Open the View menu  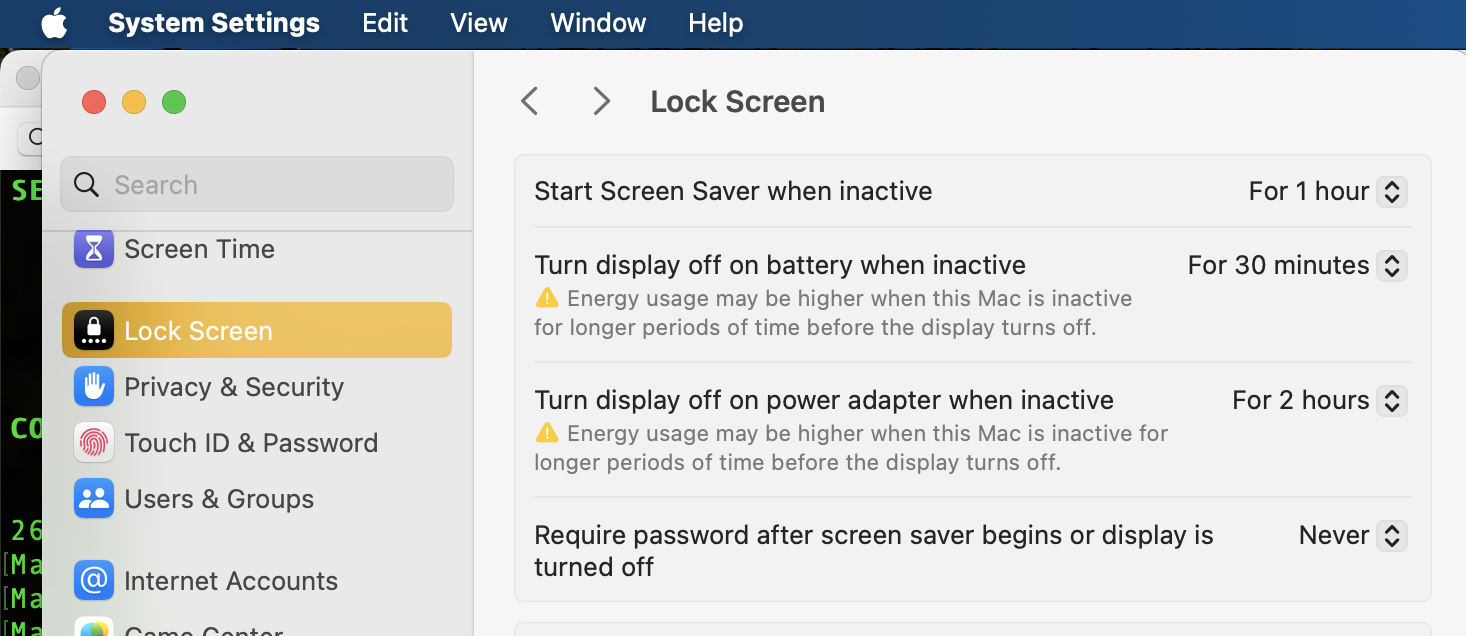coord(479,23)
